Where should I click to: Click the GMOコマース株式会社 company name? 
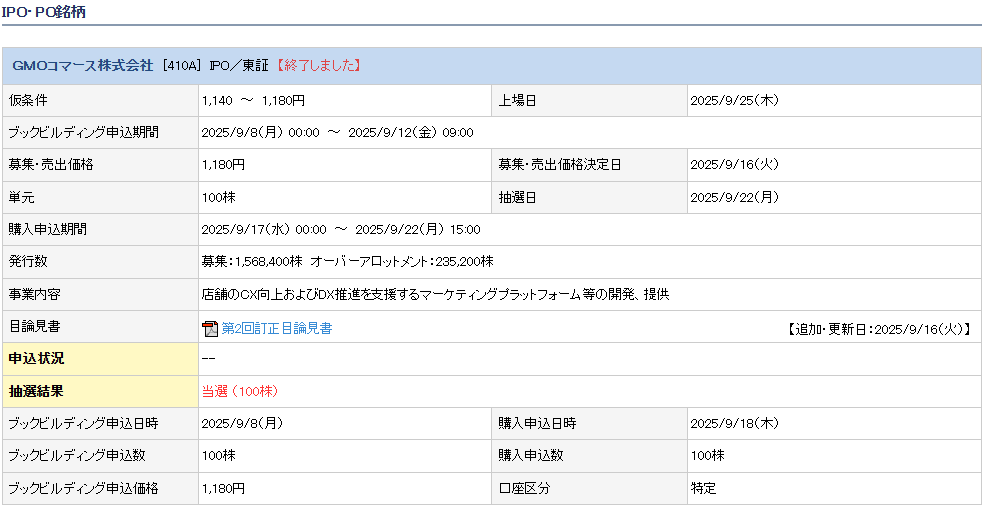82,65
